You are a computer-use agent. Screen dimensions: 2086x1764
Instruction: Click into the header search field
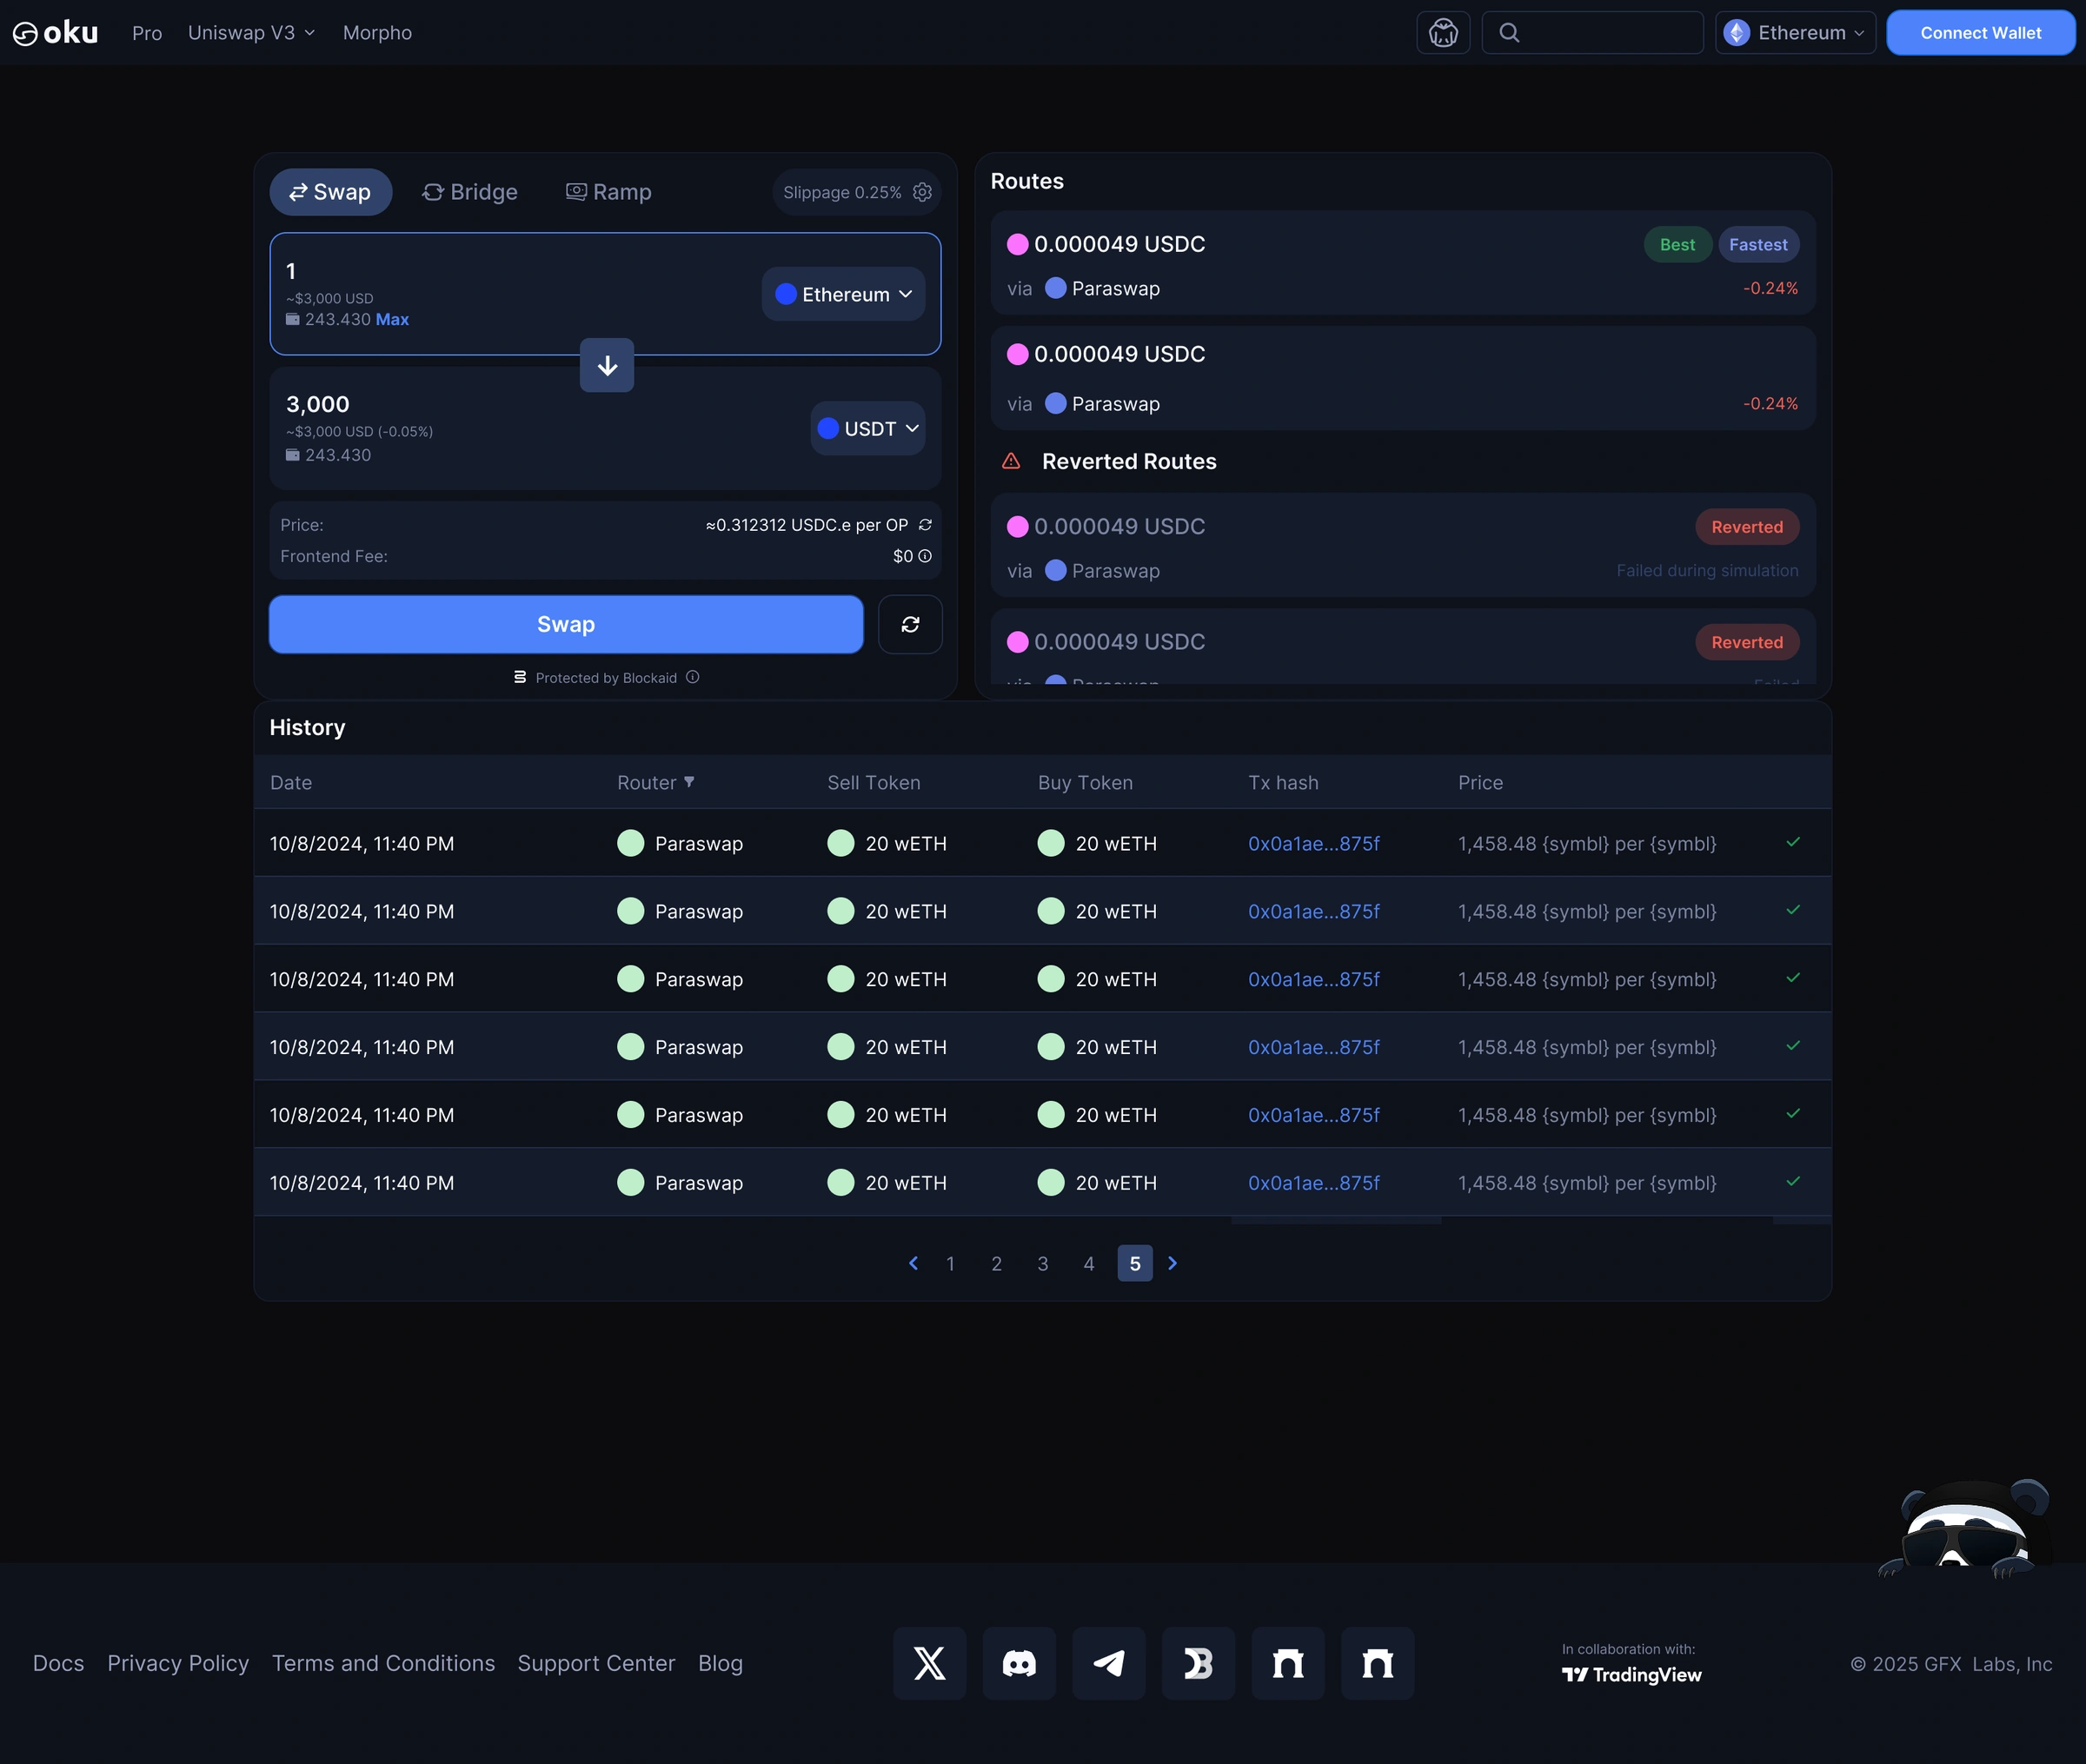[1592, 33]
